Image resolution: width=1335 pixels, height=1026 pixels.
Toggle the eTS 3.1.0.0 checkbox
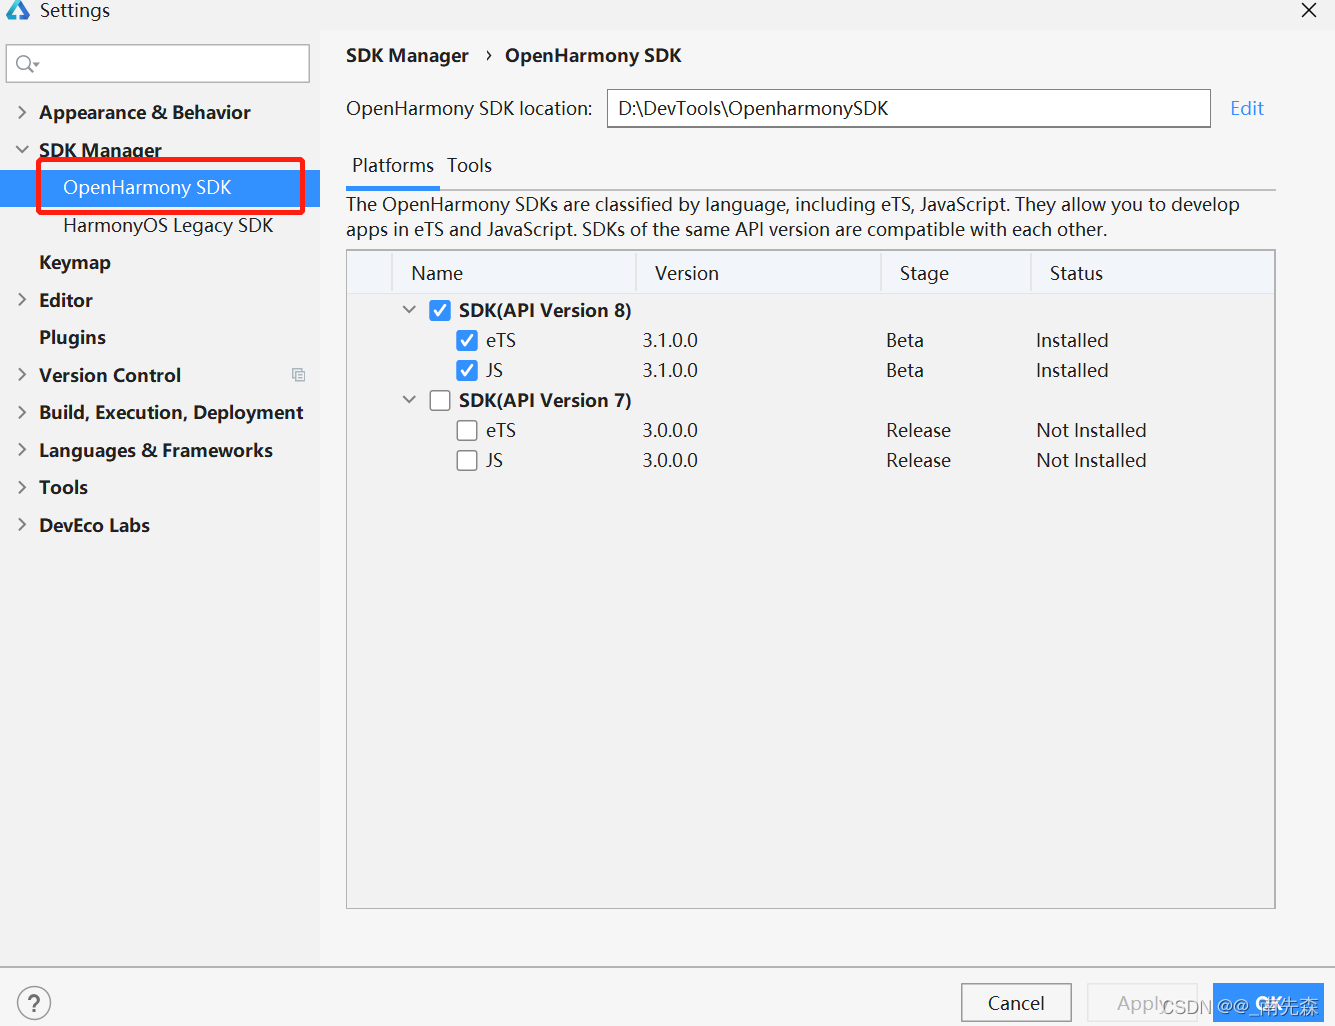click(x=467, y=341)
